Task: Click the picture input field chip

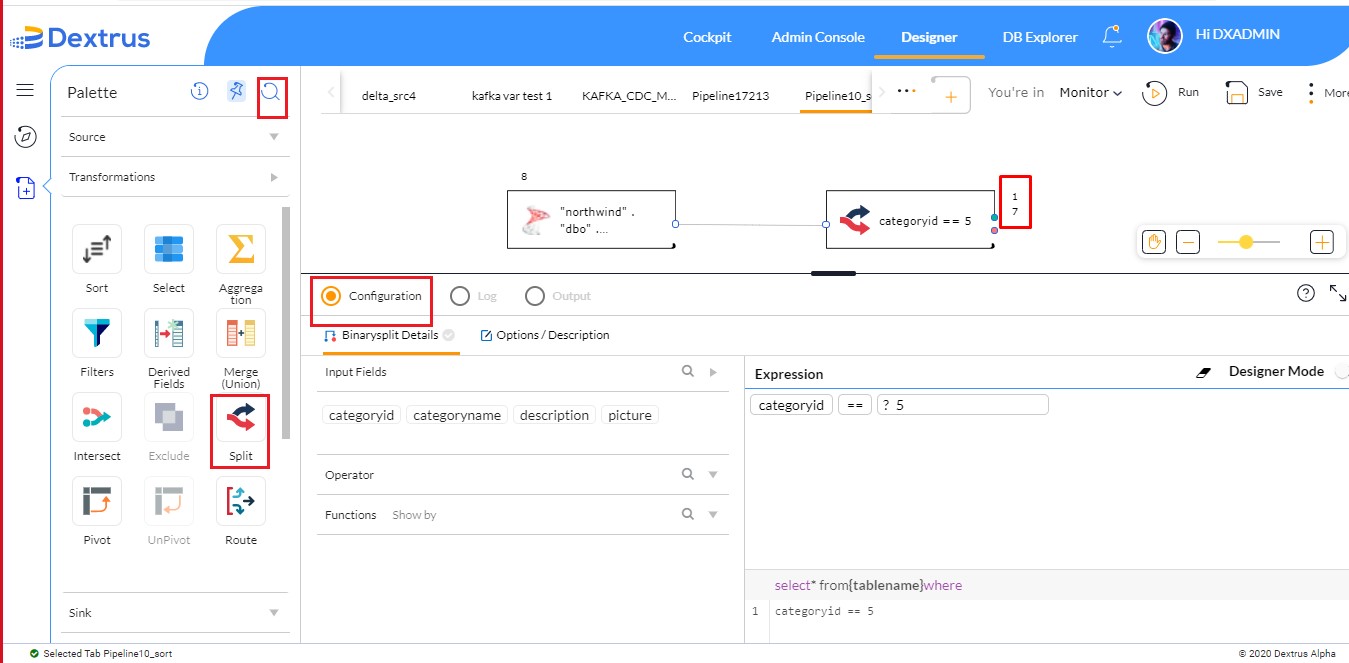Action: [x=630, y=415]
